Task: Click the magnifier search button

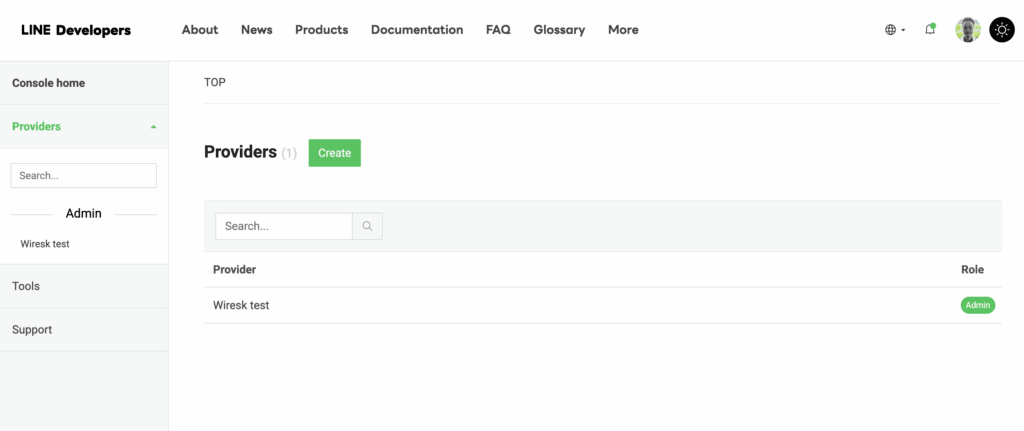Action: tap(367, 226)
